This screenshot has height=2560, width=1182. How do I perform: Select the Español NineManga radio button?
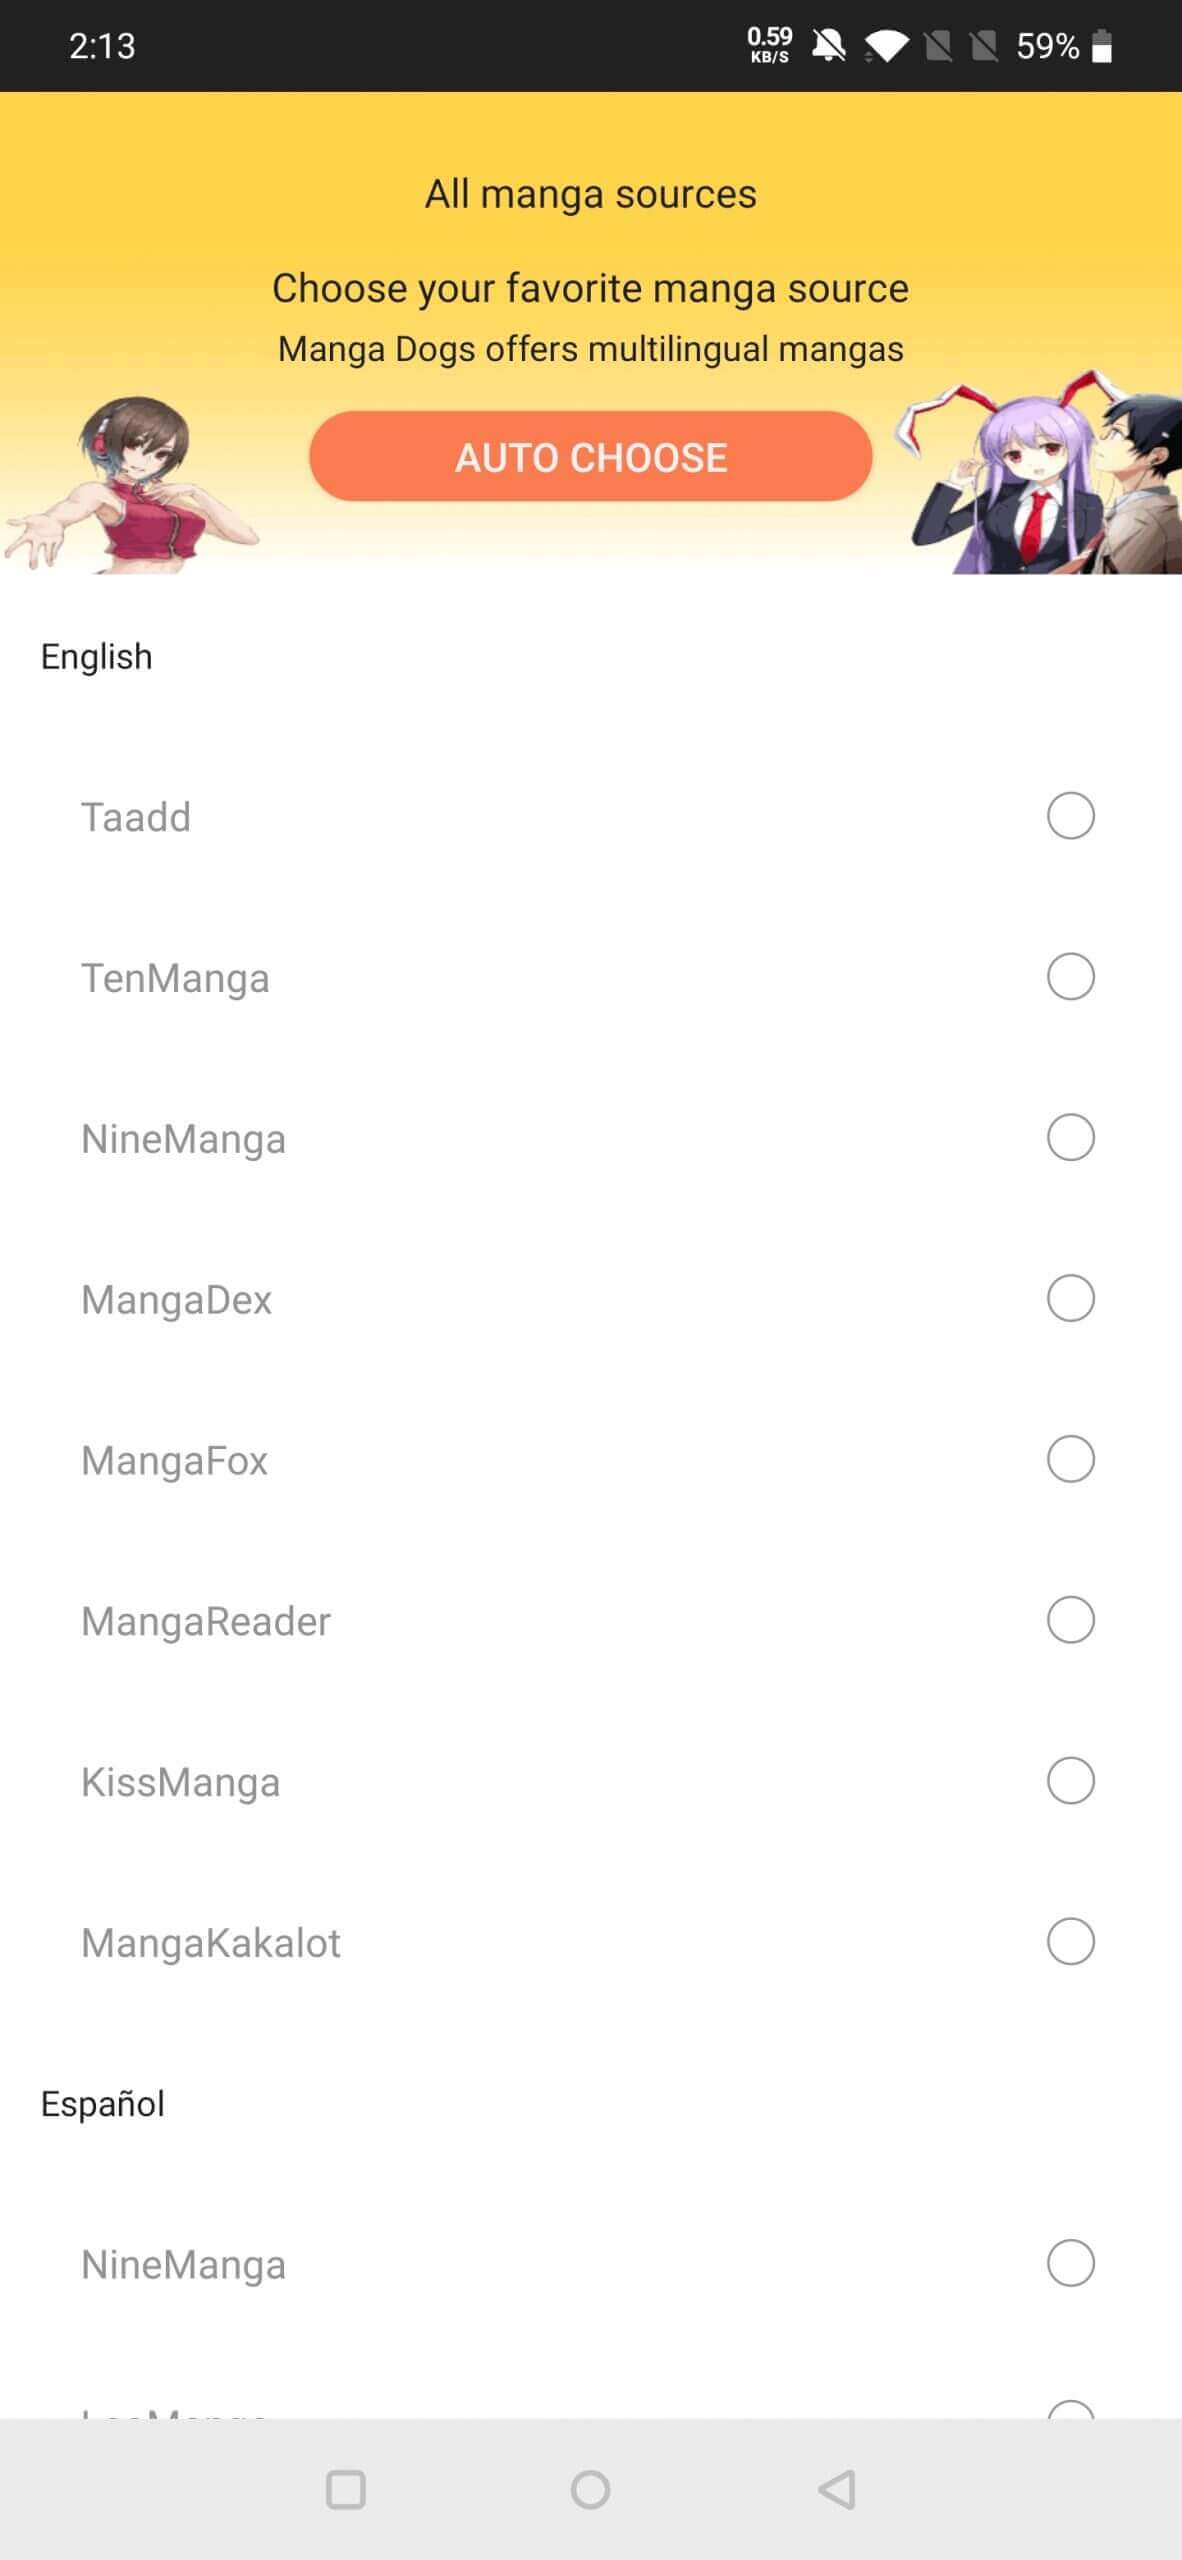click(x=1070, y=2263)
